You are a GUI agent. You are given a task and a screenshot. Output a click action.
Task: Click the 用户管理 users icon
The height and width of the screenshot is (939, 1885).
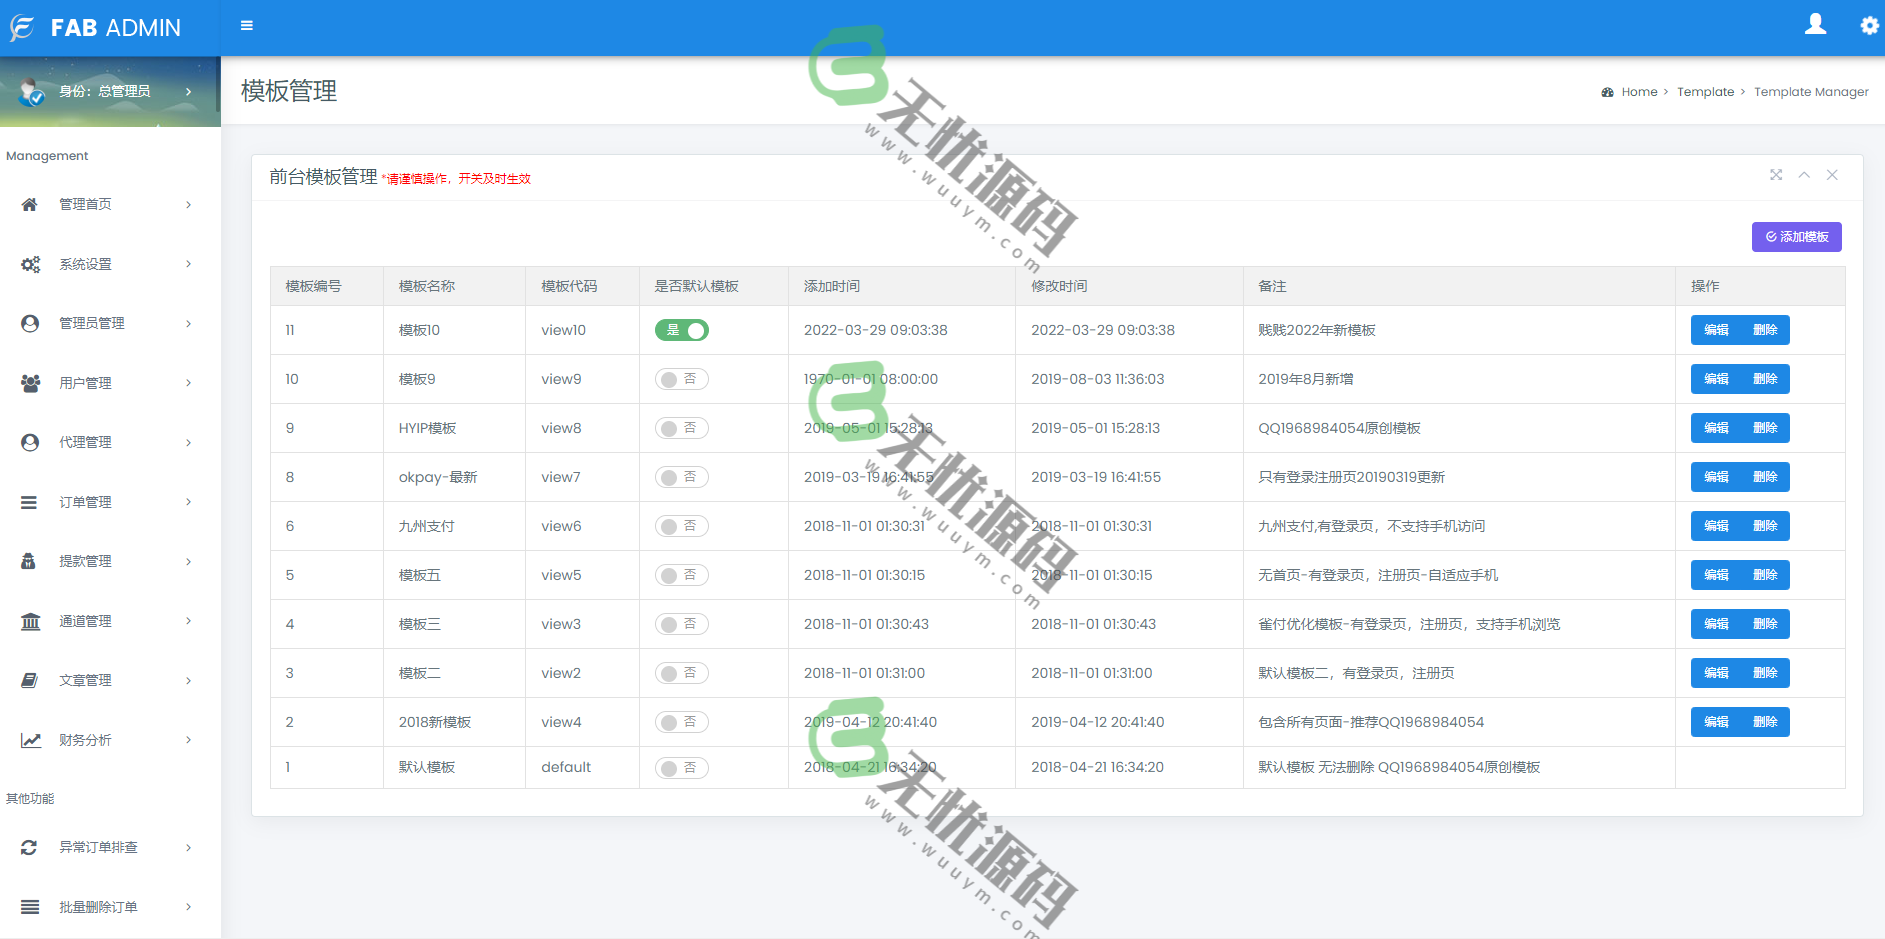pyautogui.click(x=29, y=382)
